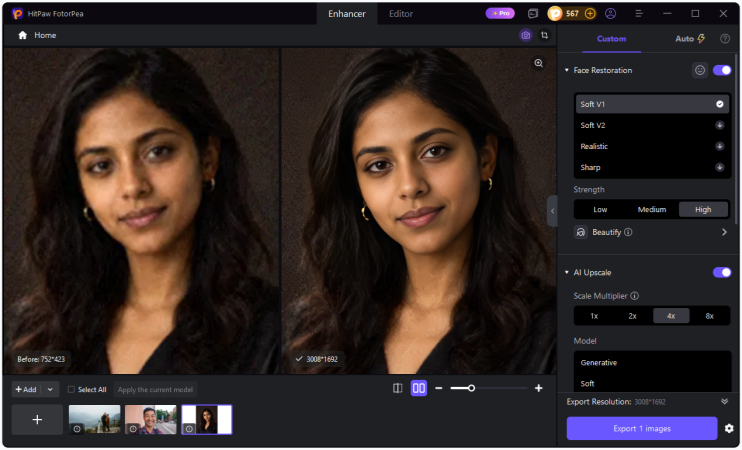This screenshot has height=450, width=742.
Task: Select the woman portrait thumbnail
Action: [207, 420]
